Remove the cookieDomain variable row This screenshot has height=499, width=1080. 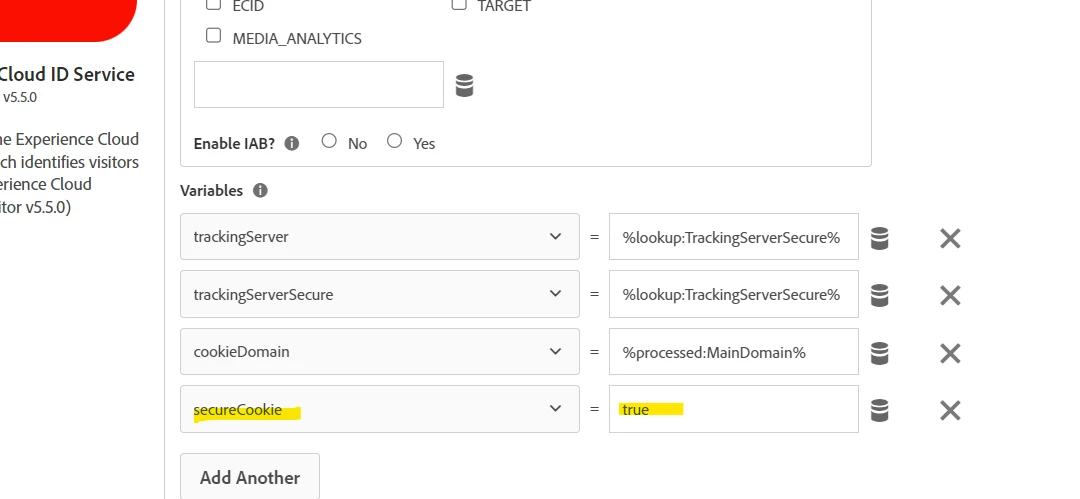point(950,353)
